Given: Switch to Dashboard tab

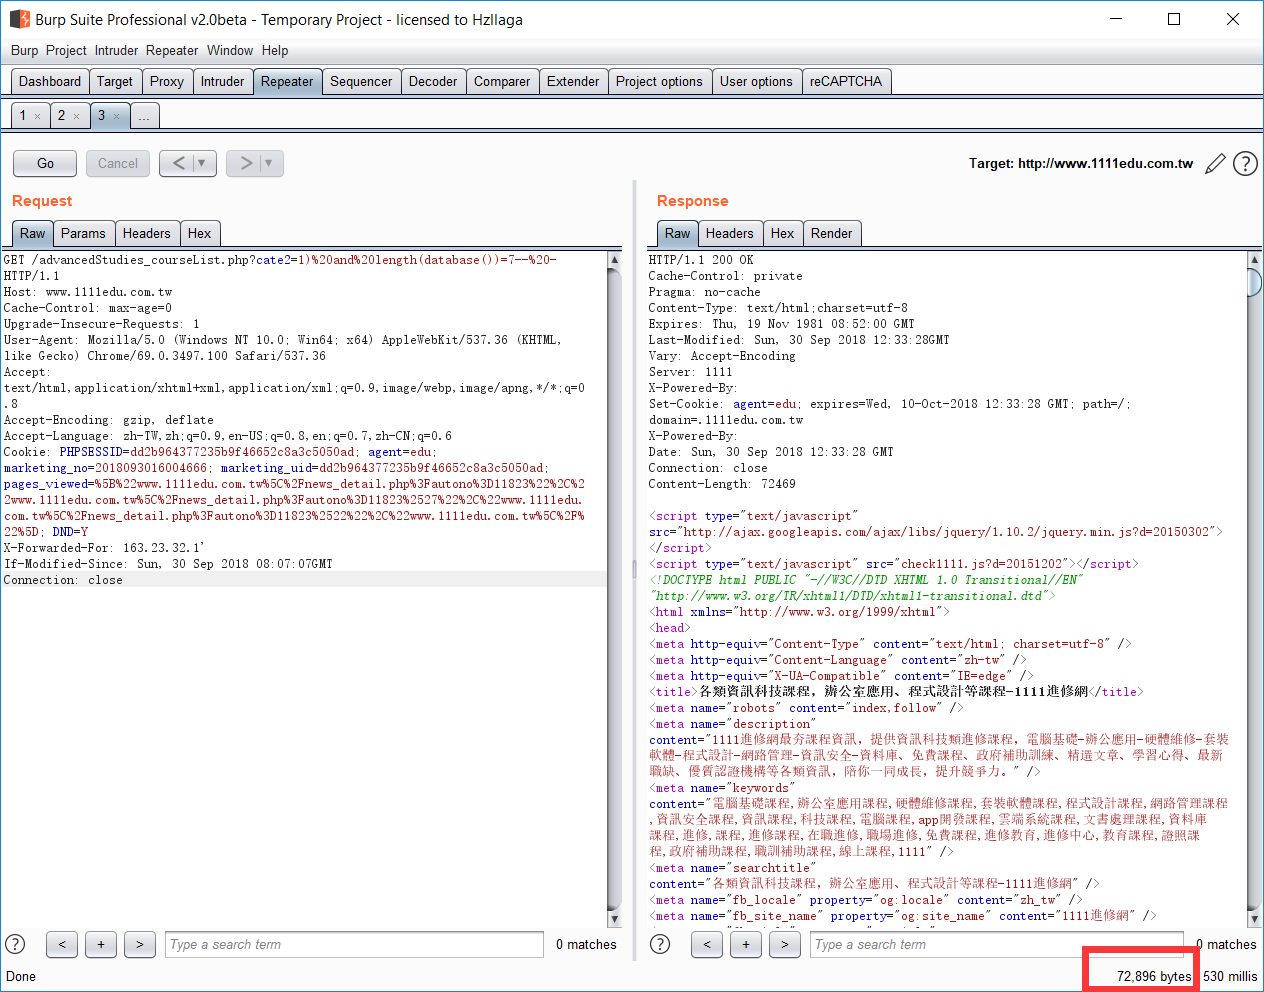Looking at the screenshot, I should point(50,81).
